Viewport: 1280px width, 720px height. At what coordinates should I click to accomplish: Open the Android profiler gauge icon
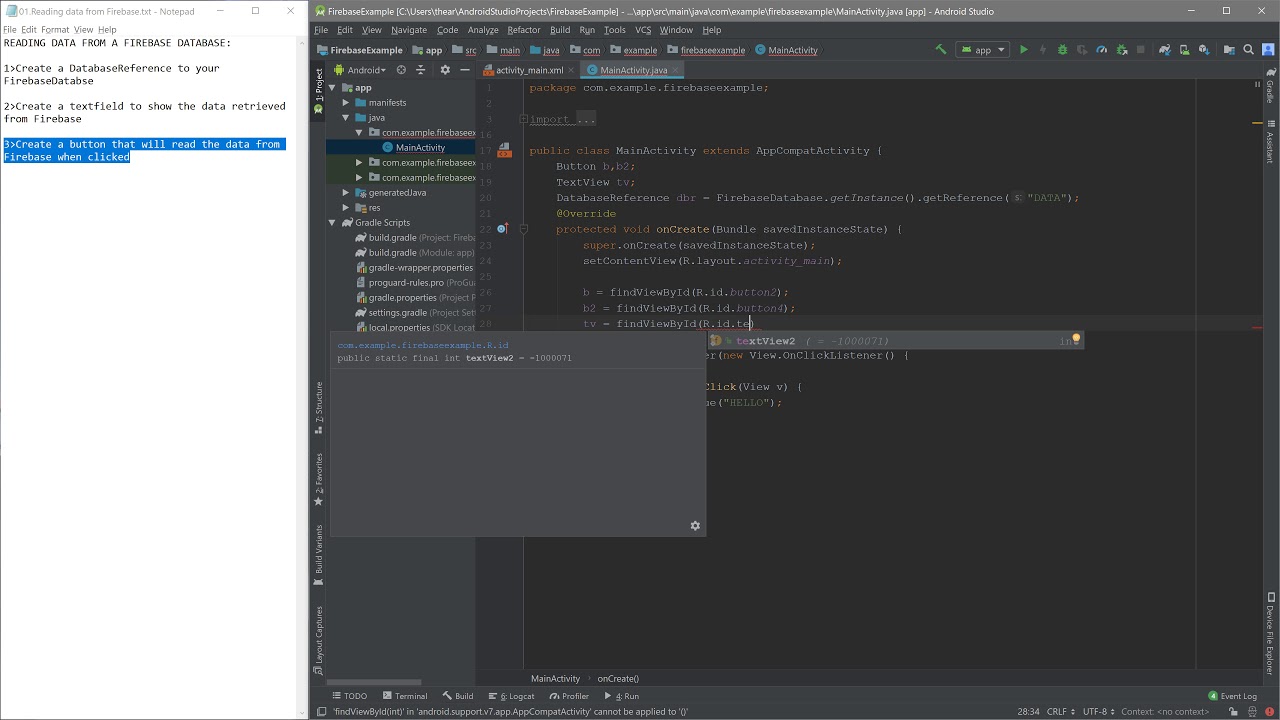click(1101, 49)
